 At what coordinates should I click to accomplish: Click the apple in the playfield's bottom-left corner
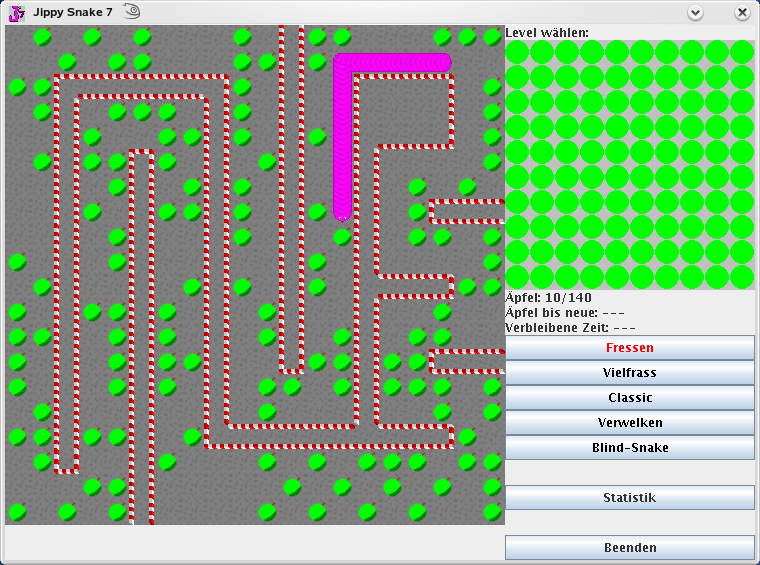point(17,512)
